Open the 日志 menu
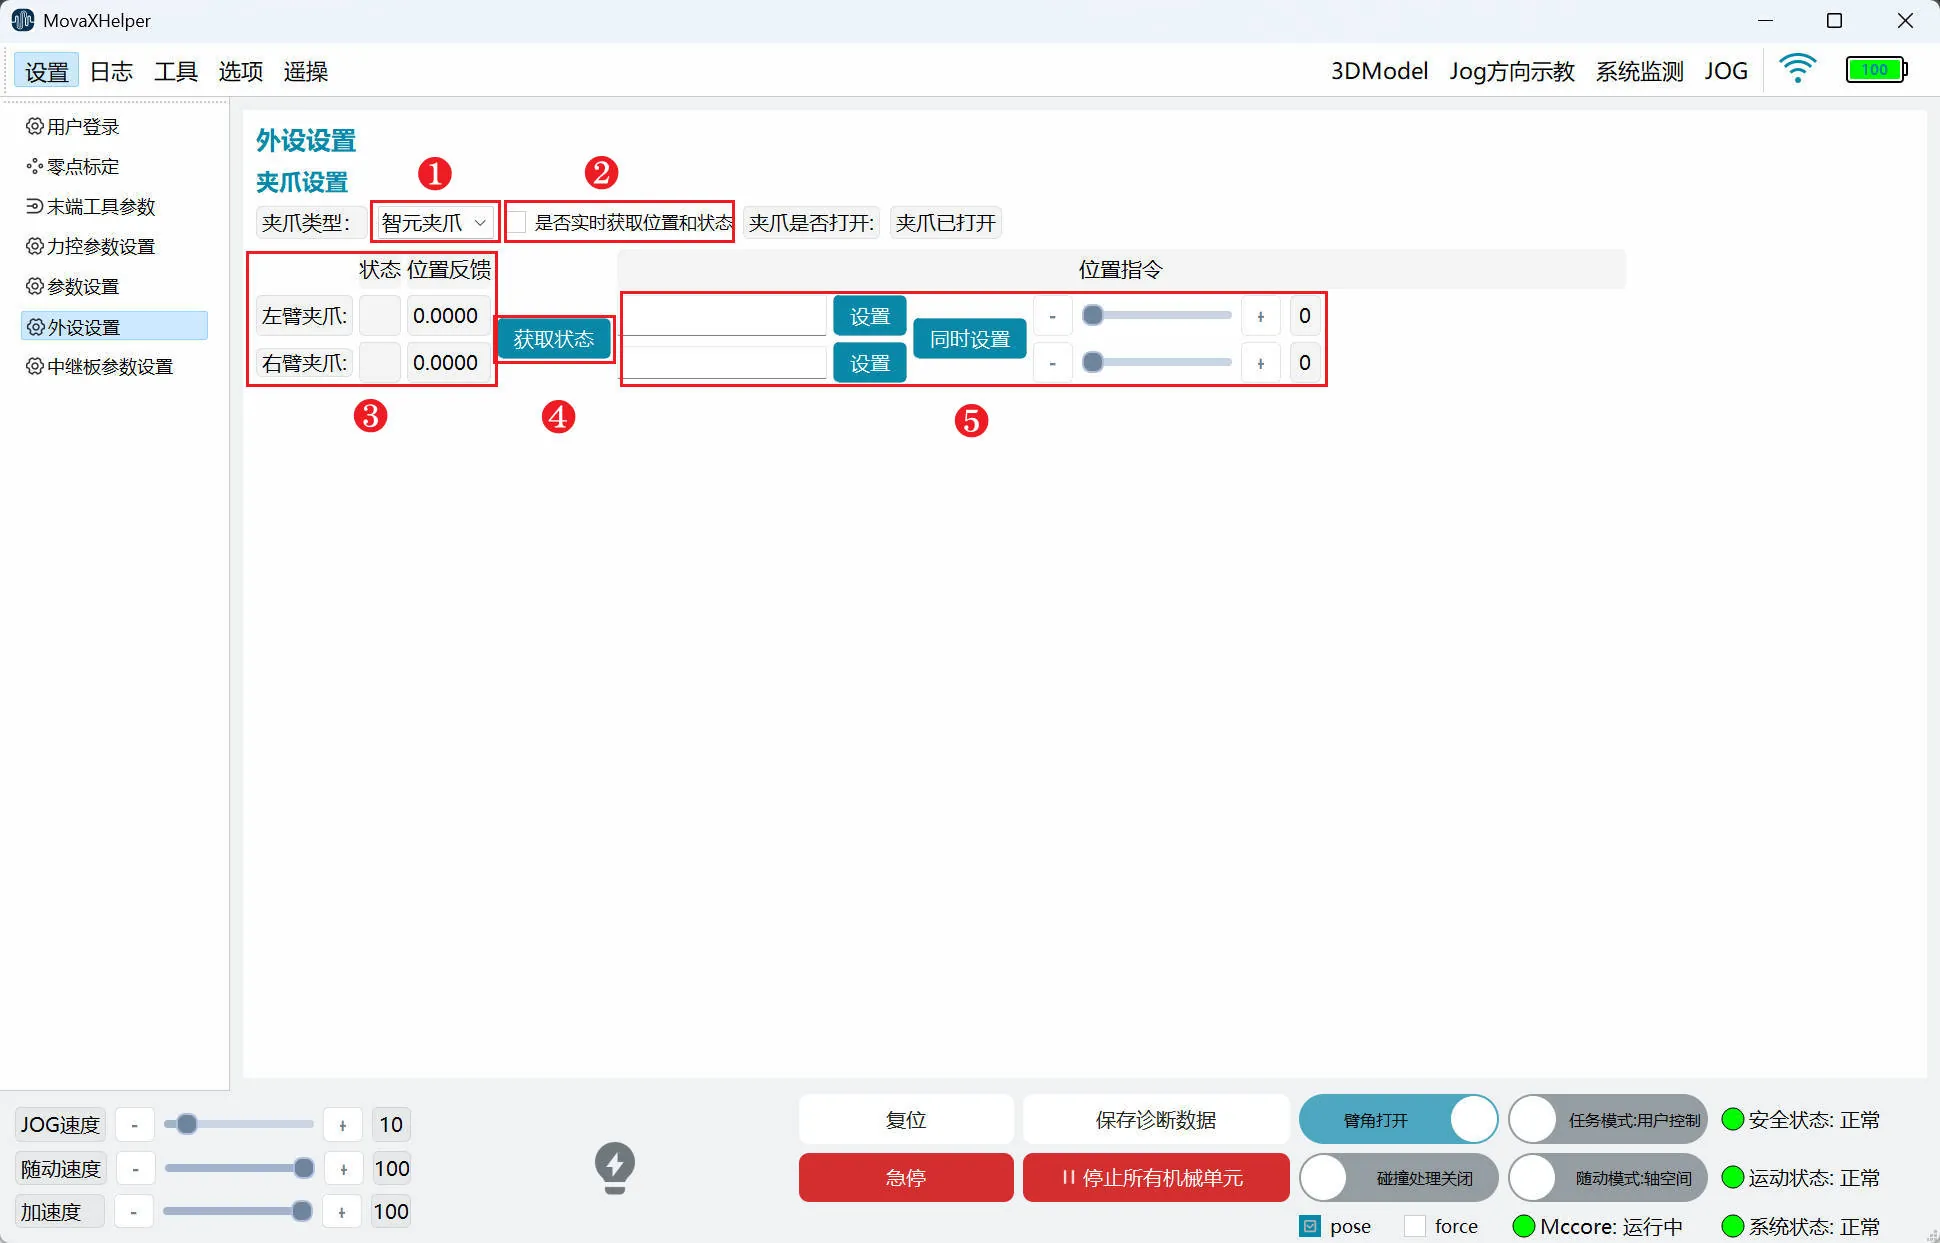The width and height of the screenshot is (1940, 1243). 111,71
